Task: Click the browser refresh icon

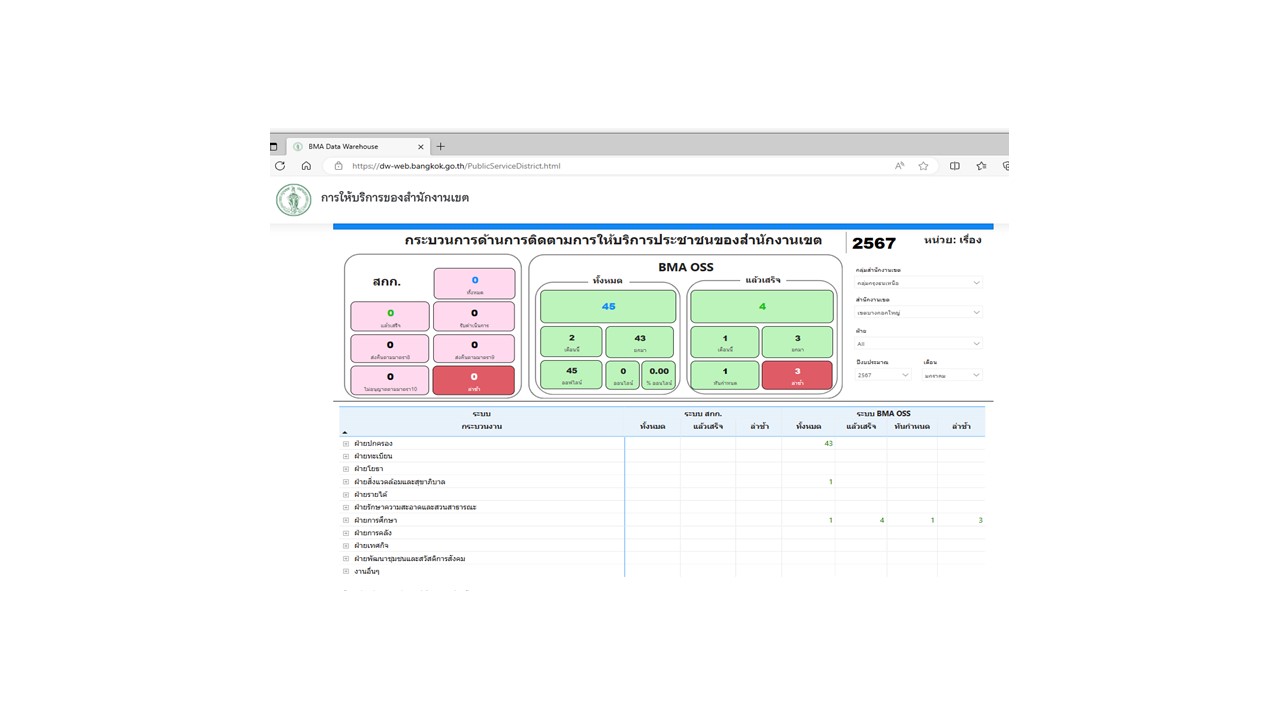Action: pyautogui.click(x=280, y=166)
